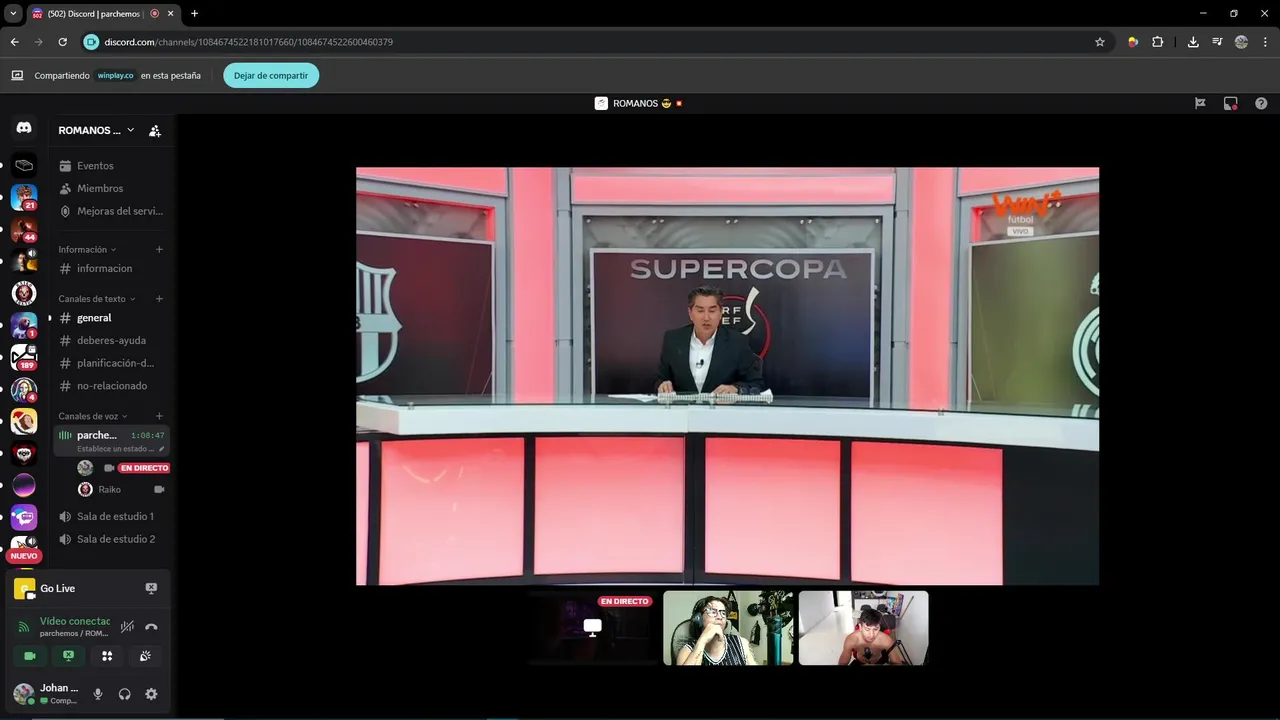Click the Go Live label
Screen dimensions: 1280x720
[x=57, y=588]
